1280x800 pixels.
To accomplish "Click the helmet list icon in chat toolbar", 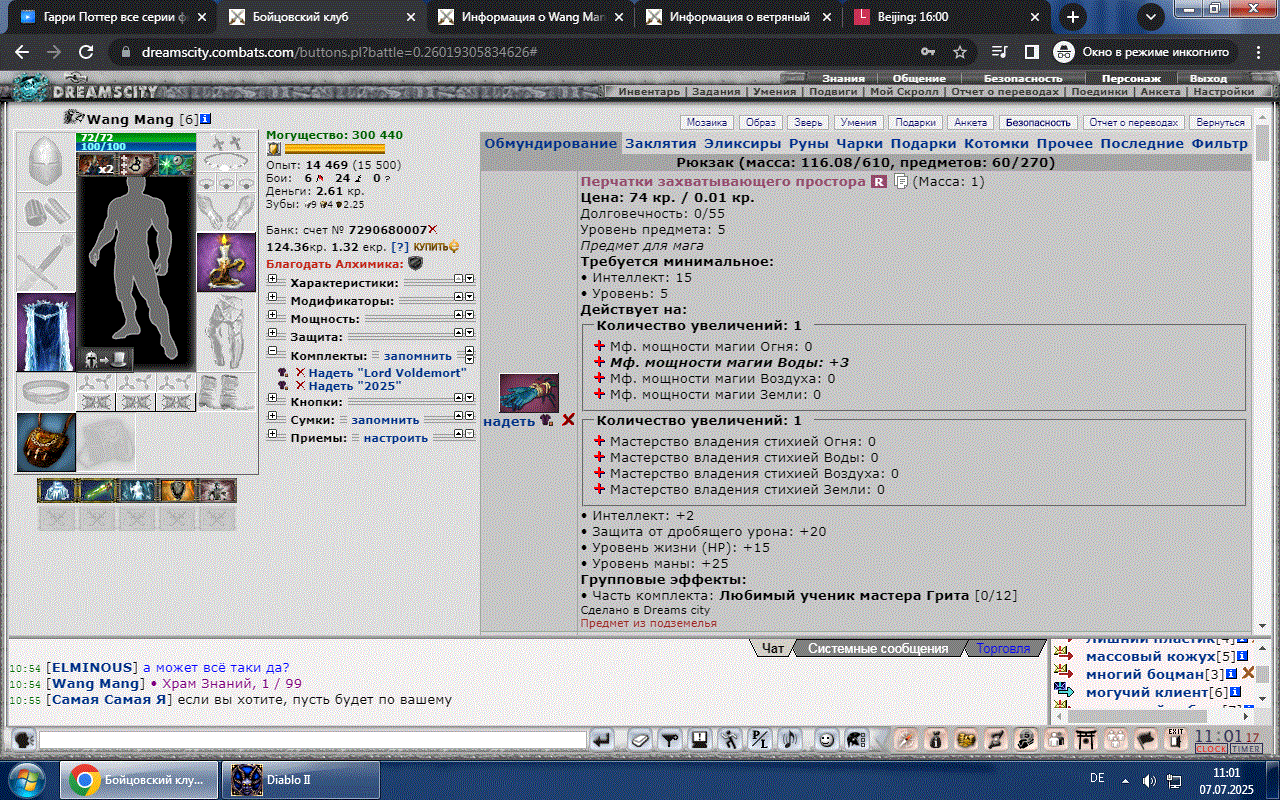I will coord(857,740).
